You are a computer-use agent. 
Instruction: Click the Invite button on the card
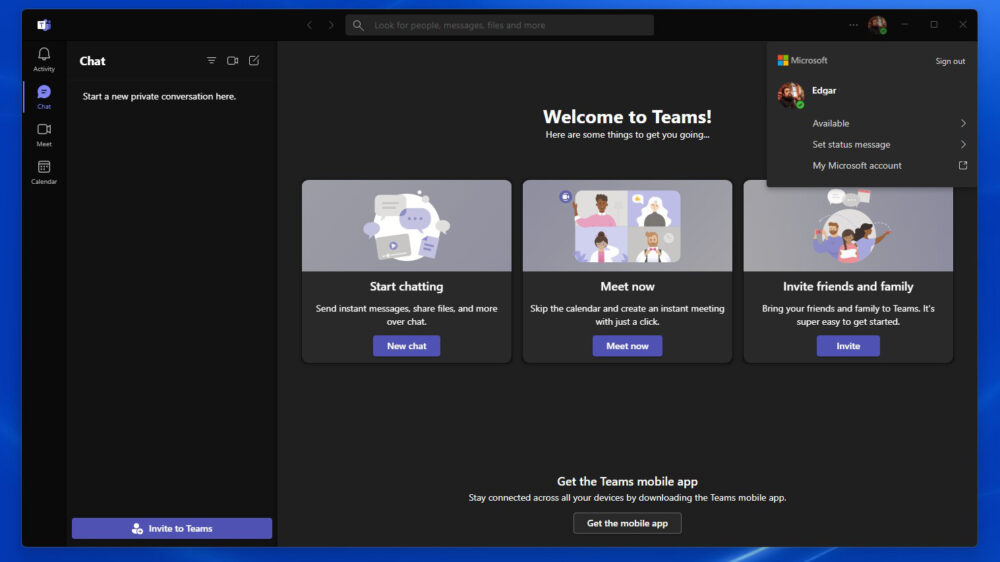tap(848, 346)
